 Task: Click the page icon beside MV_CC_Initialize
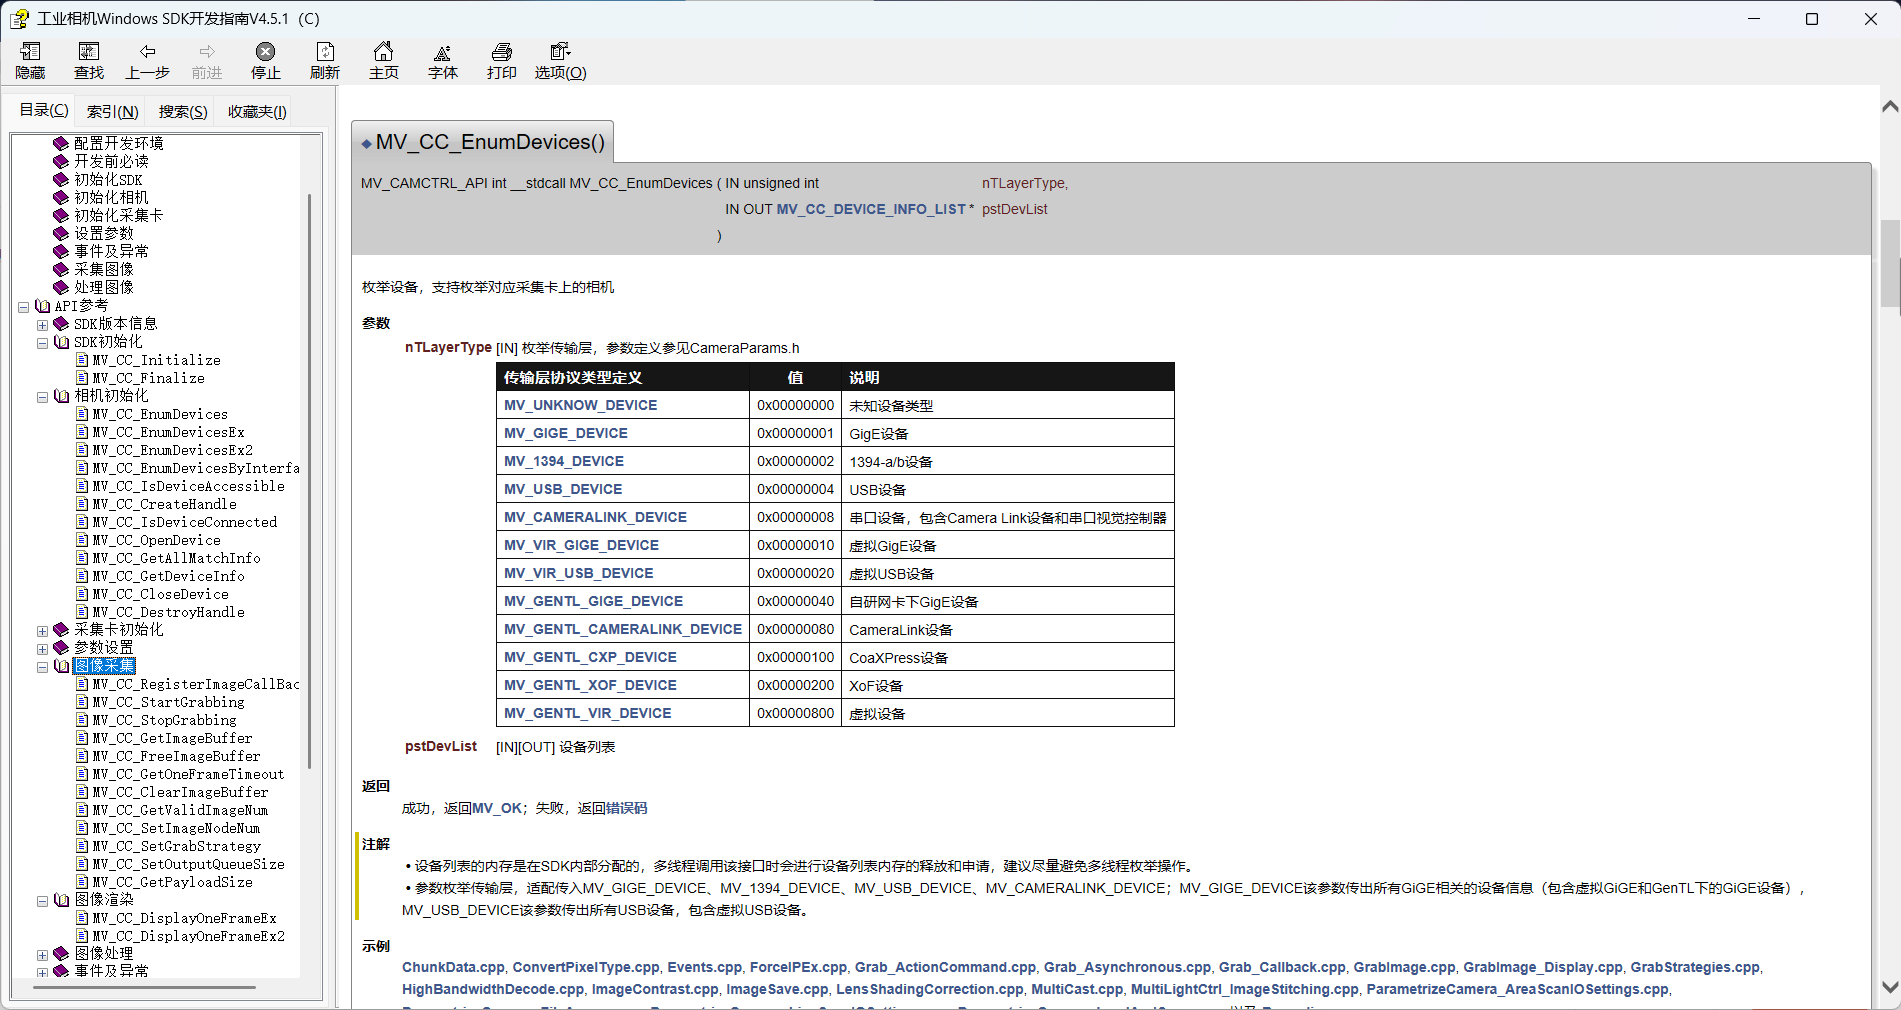click(83, 360)
